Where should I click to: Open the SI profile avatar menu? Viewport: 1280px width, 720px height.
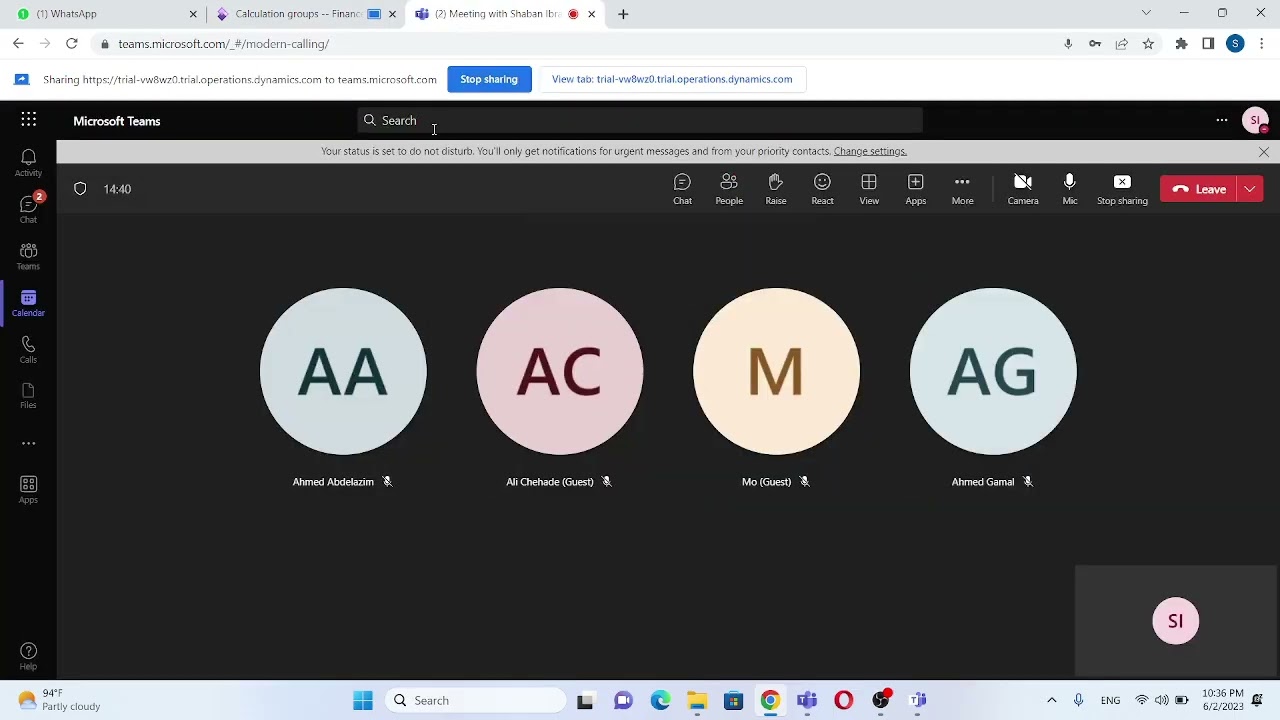coord(1255,120)
